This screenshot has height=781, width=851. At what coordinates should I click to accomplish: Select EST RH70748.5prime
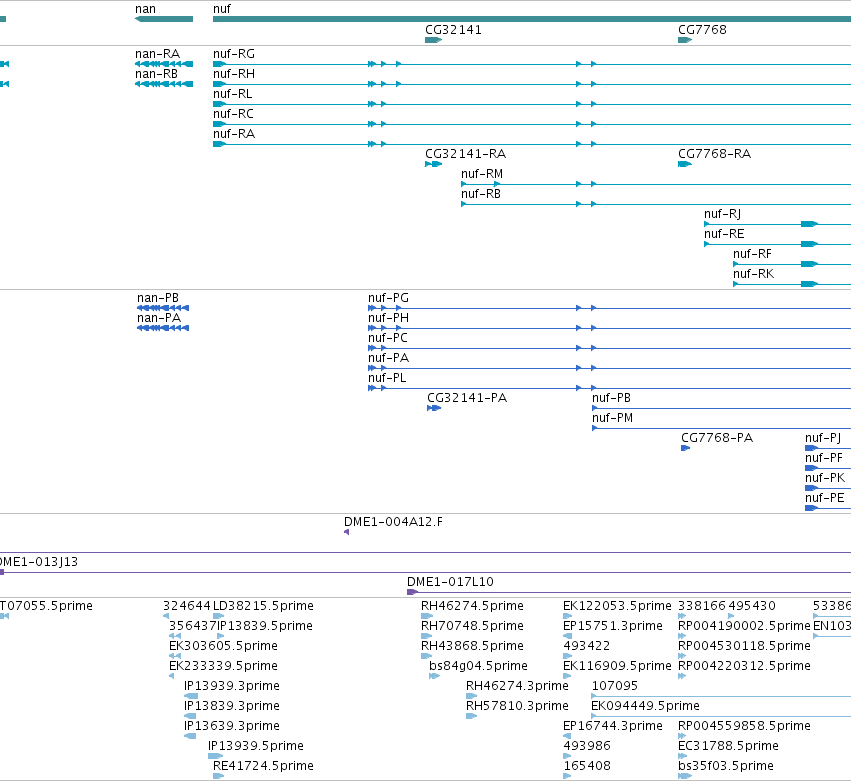tap(472, 626)
